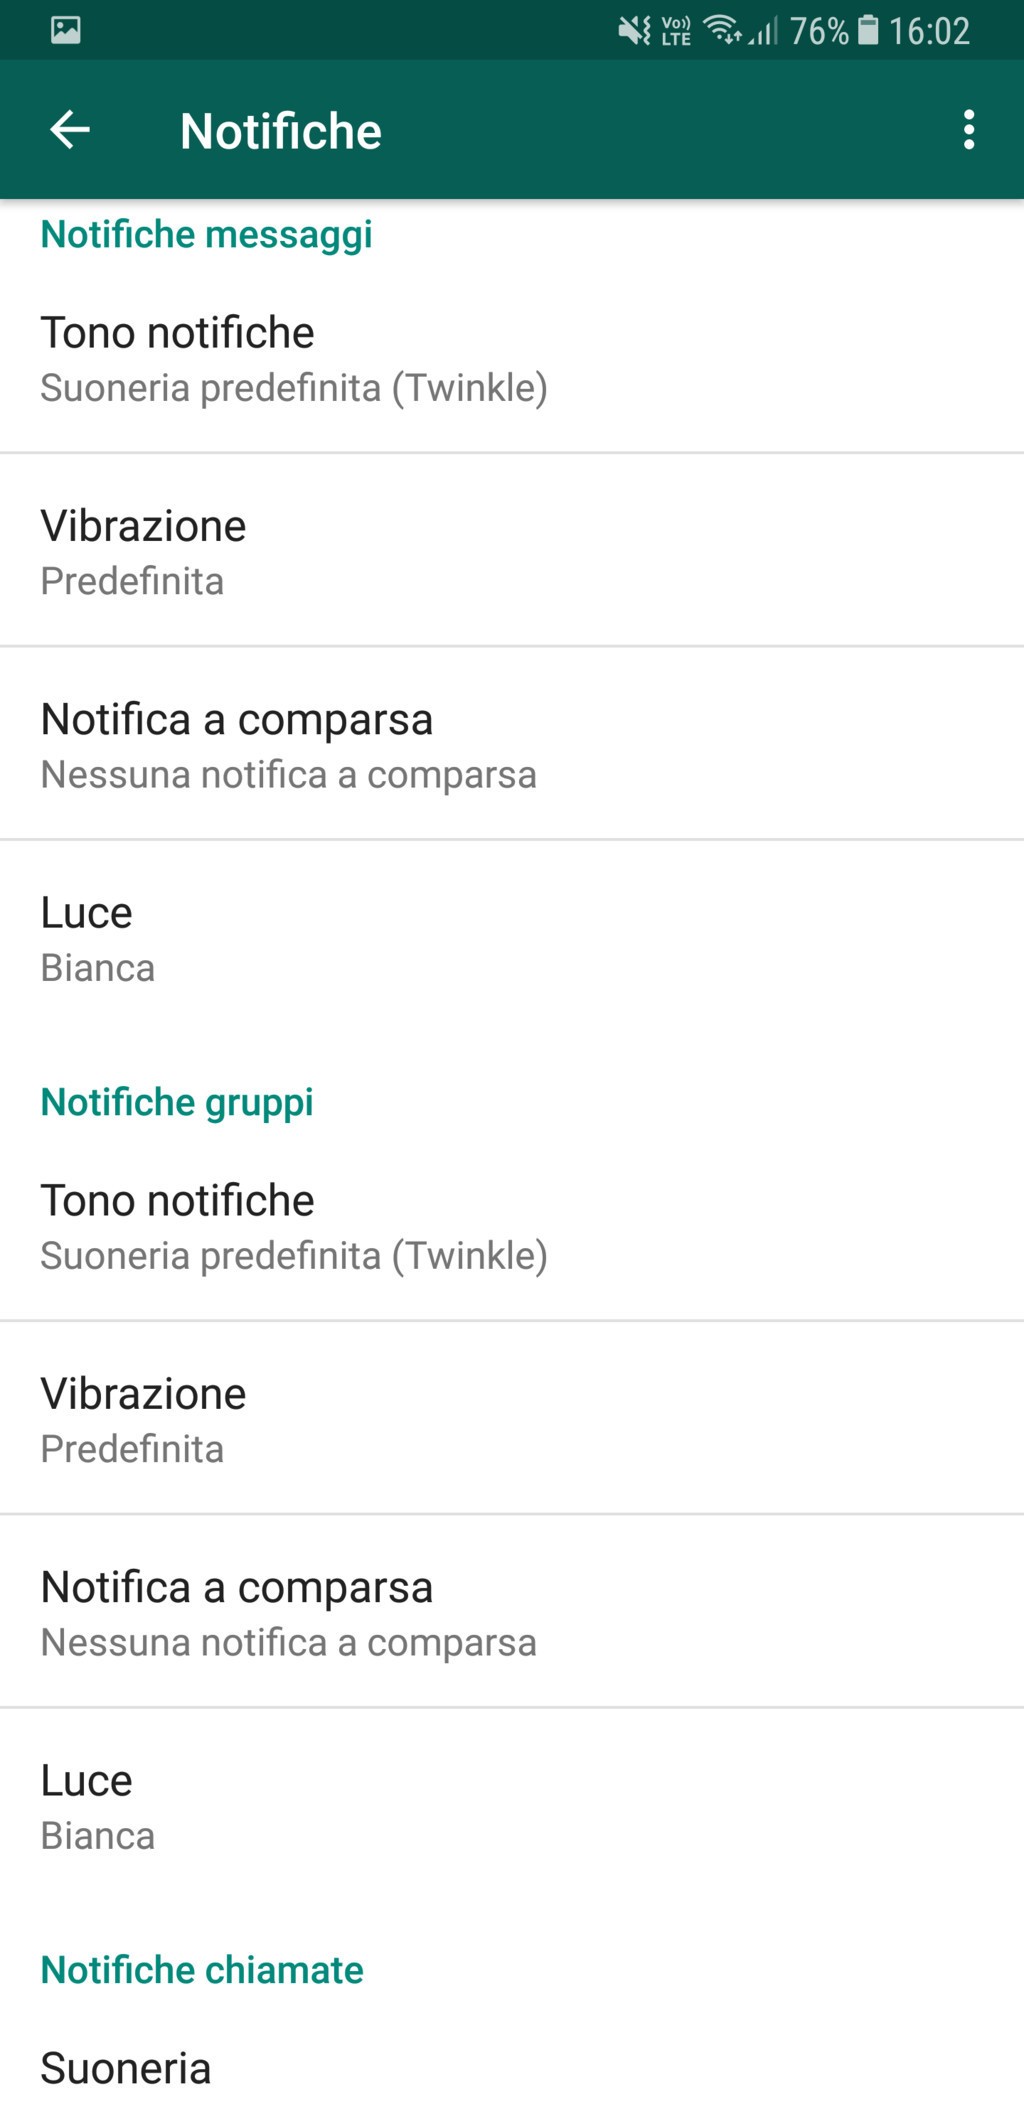Open Suoneria setting for calls
The image size is (1024, 2104).
point(126,2068)
